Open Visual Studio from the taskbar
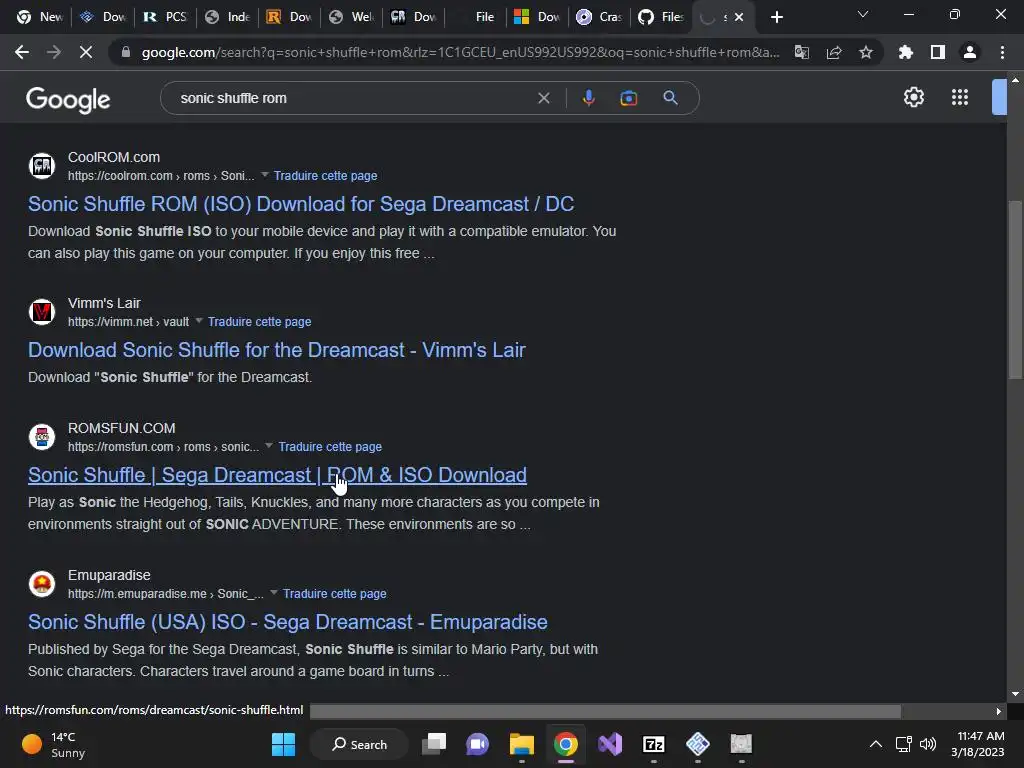This screenshot has width=1024, height=768. [610, 744]
